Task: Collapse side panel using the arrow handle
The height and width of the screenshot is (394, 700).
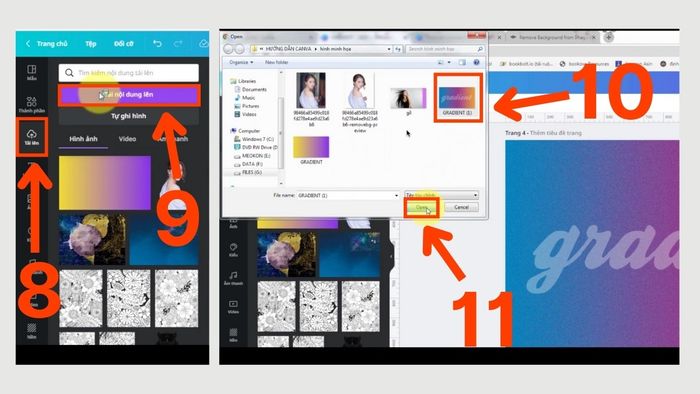Action: point(392,256)
